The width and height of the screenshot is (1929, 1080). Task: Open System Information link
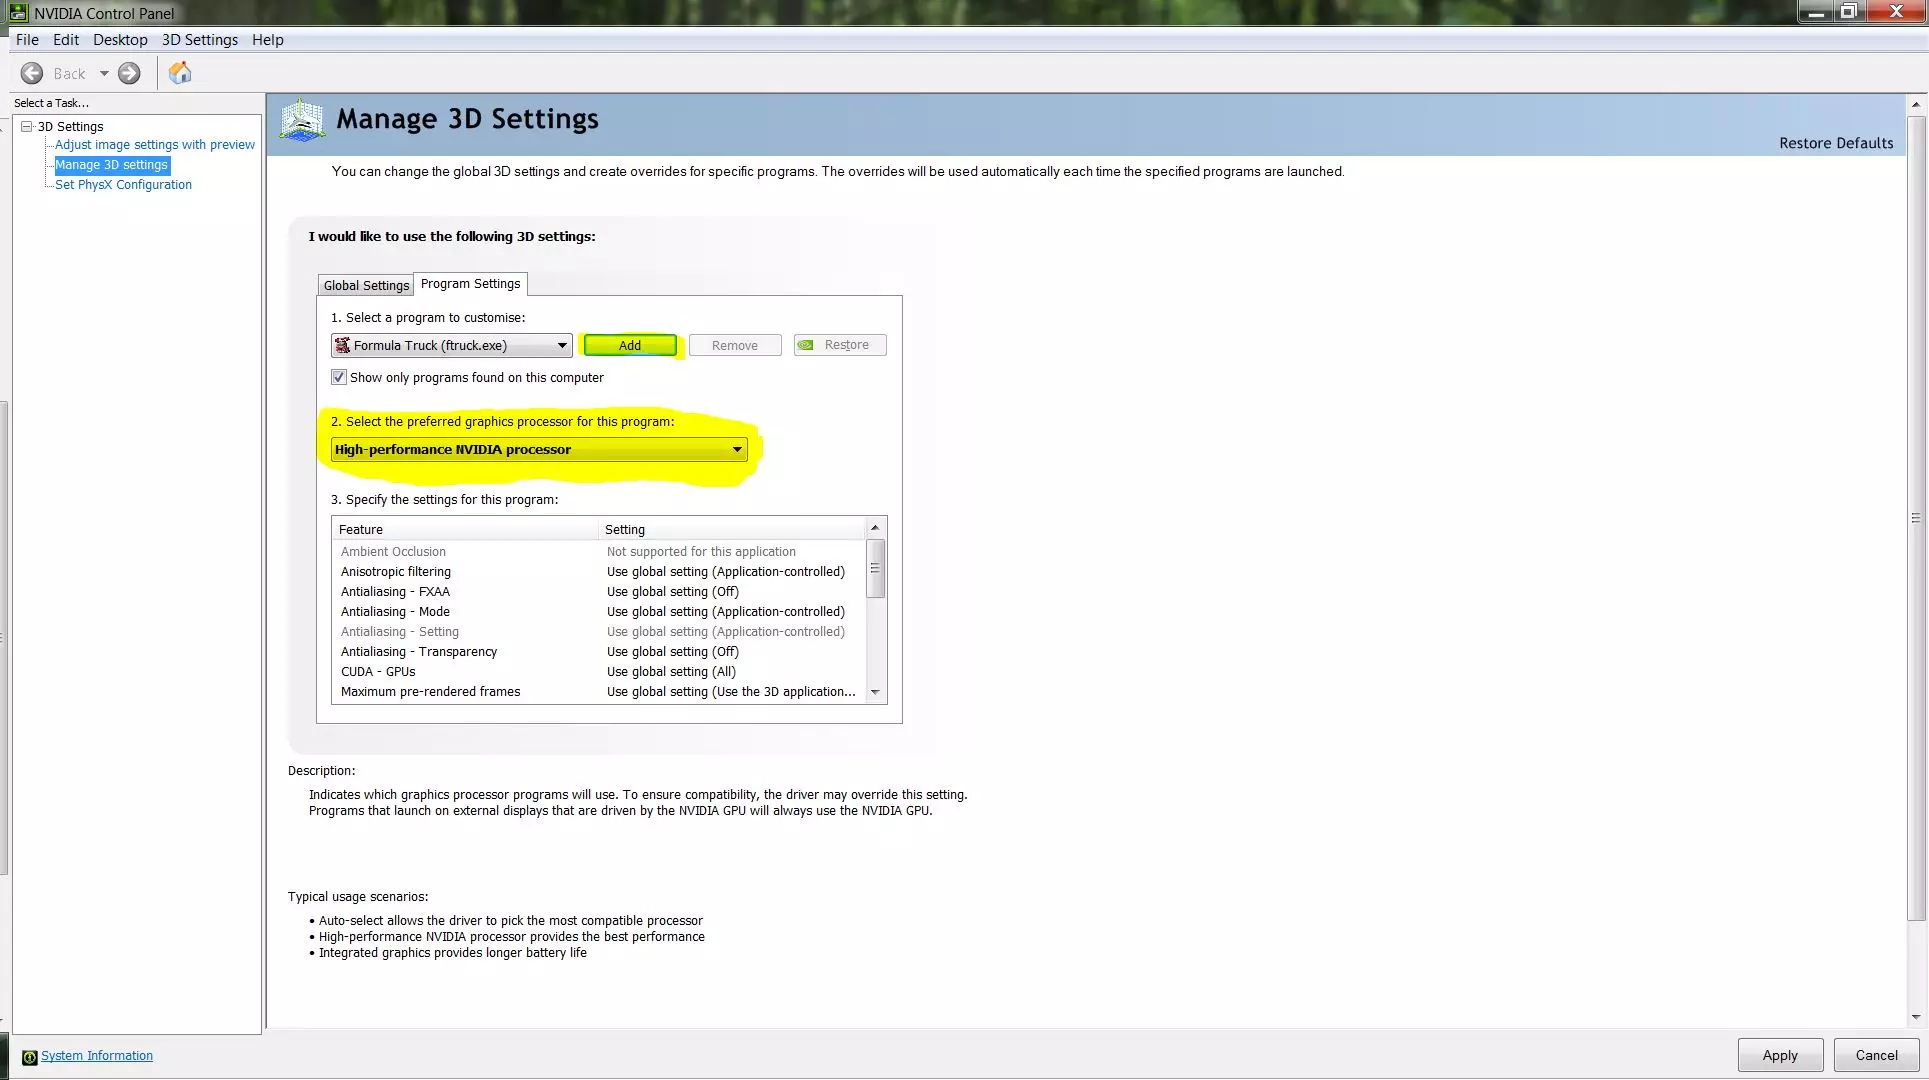pos(97,1056)
